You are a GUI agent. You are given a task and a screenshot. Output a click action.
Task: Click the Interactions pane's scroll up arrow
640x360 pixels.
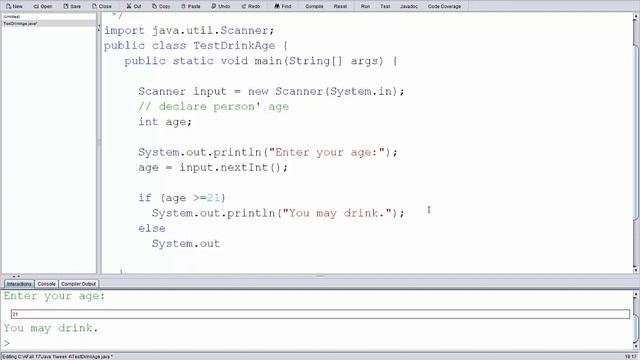pyautogui.click(x=636, y=294)
